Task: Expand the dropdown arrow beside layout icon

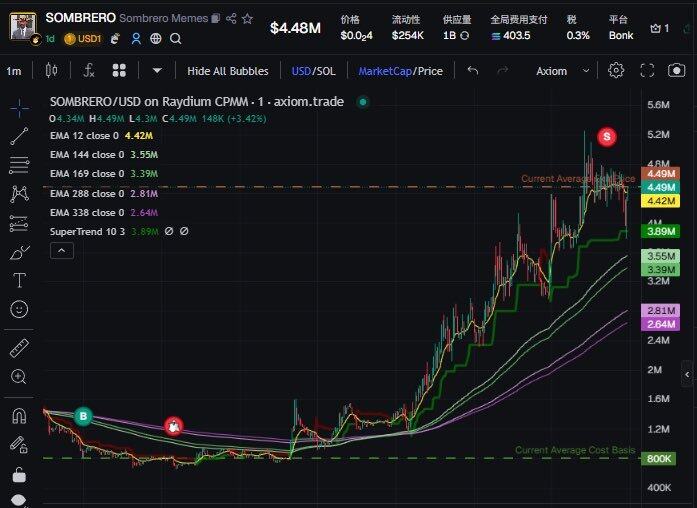Action: (157, 71)
